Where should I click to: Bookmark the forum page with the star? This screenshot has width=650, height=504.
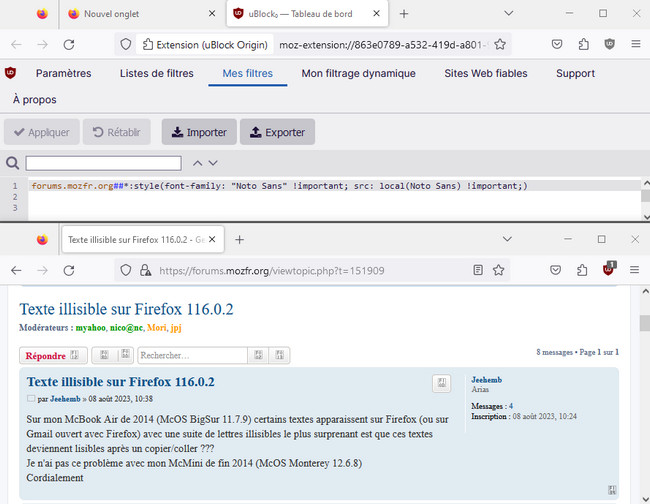tap(498, 270)
